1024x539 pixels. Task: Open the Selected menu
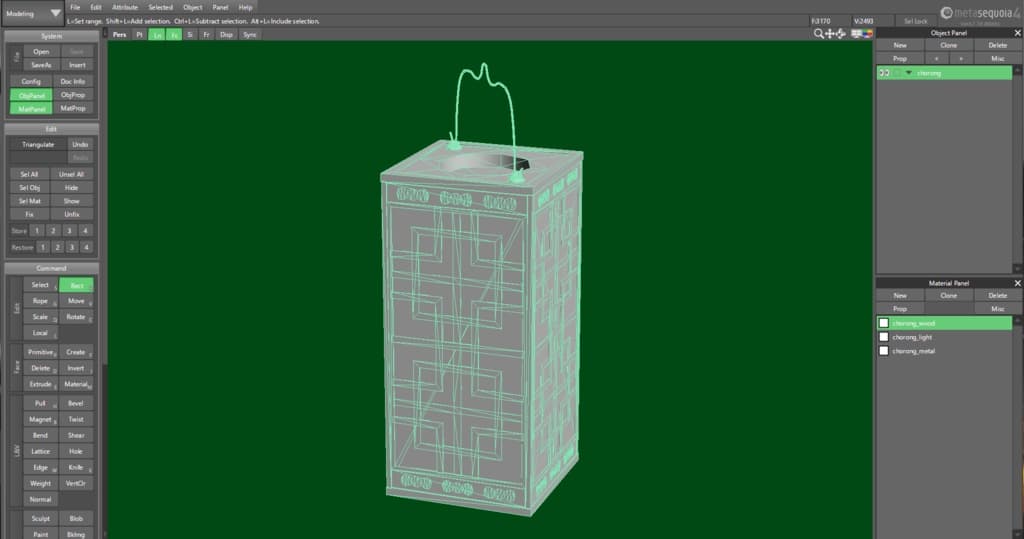[x=160, y=7]
